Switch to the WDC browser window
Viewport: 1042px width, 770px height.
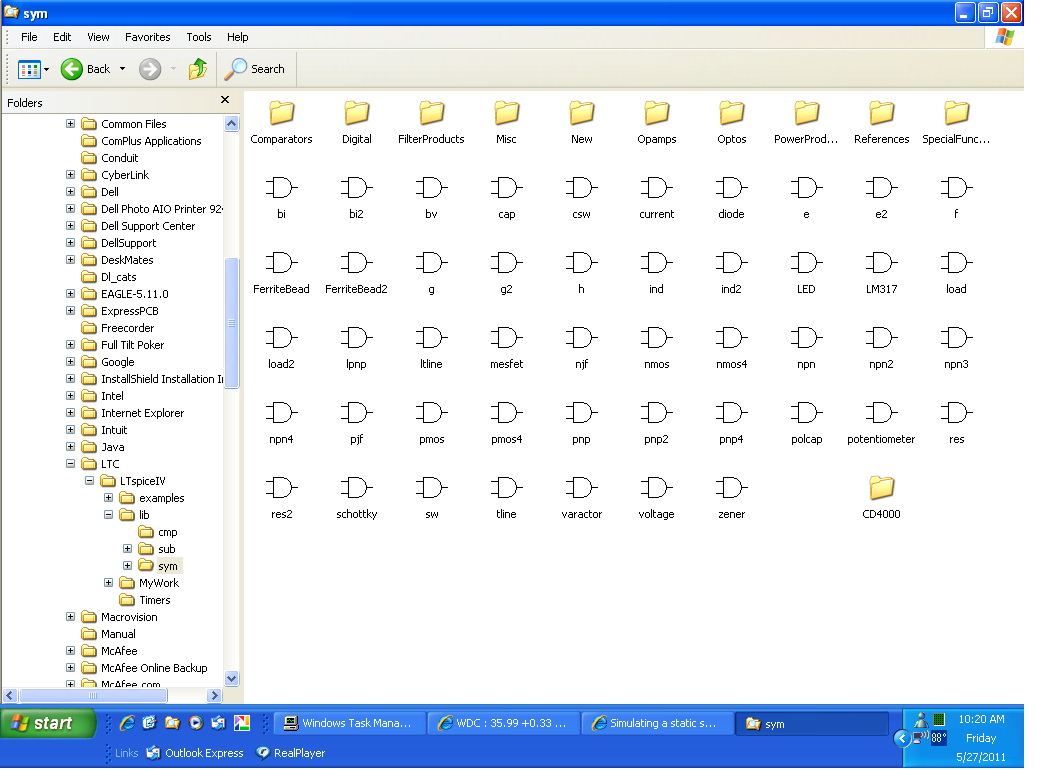pyautogui.click(x=504, y=723)
